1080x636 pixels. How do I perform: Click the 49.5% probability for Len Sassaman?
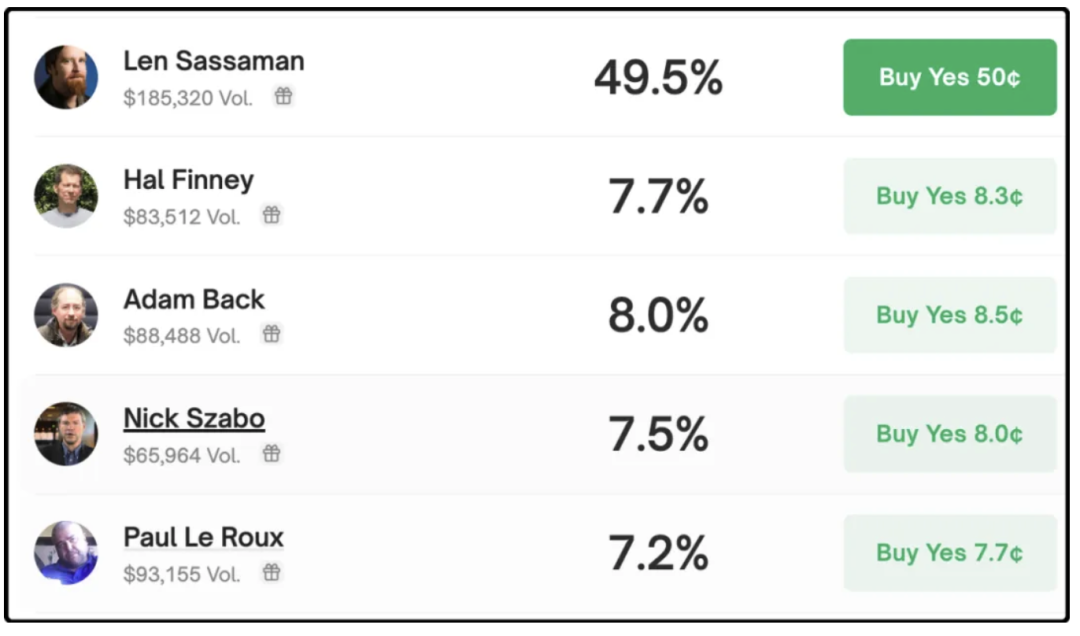pyautogui.click(x=658, y=77)
